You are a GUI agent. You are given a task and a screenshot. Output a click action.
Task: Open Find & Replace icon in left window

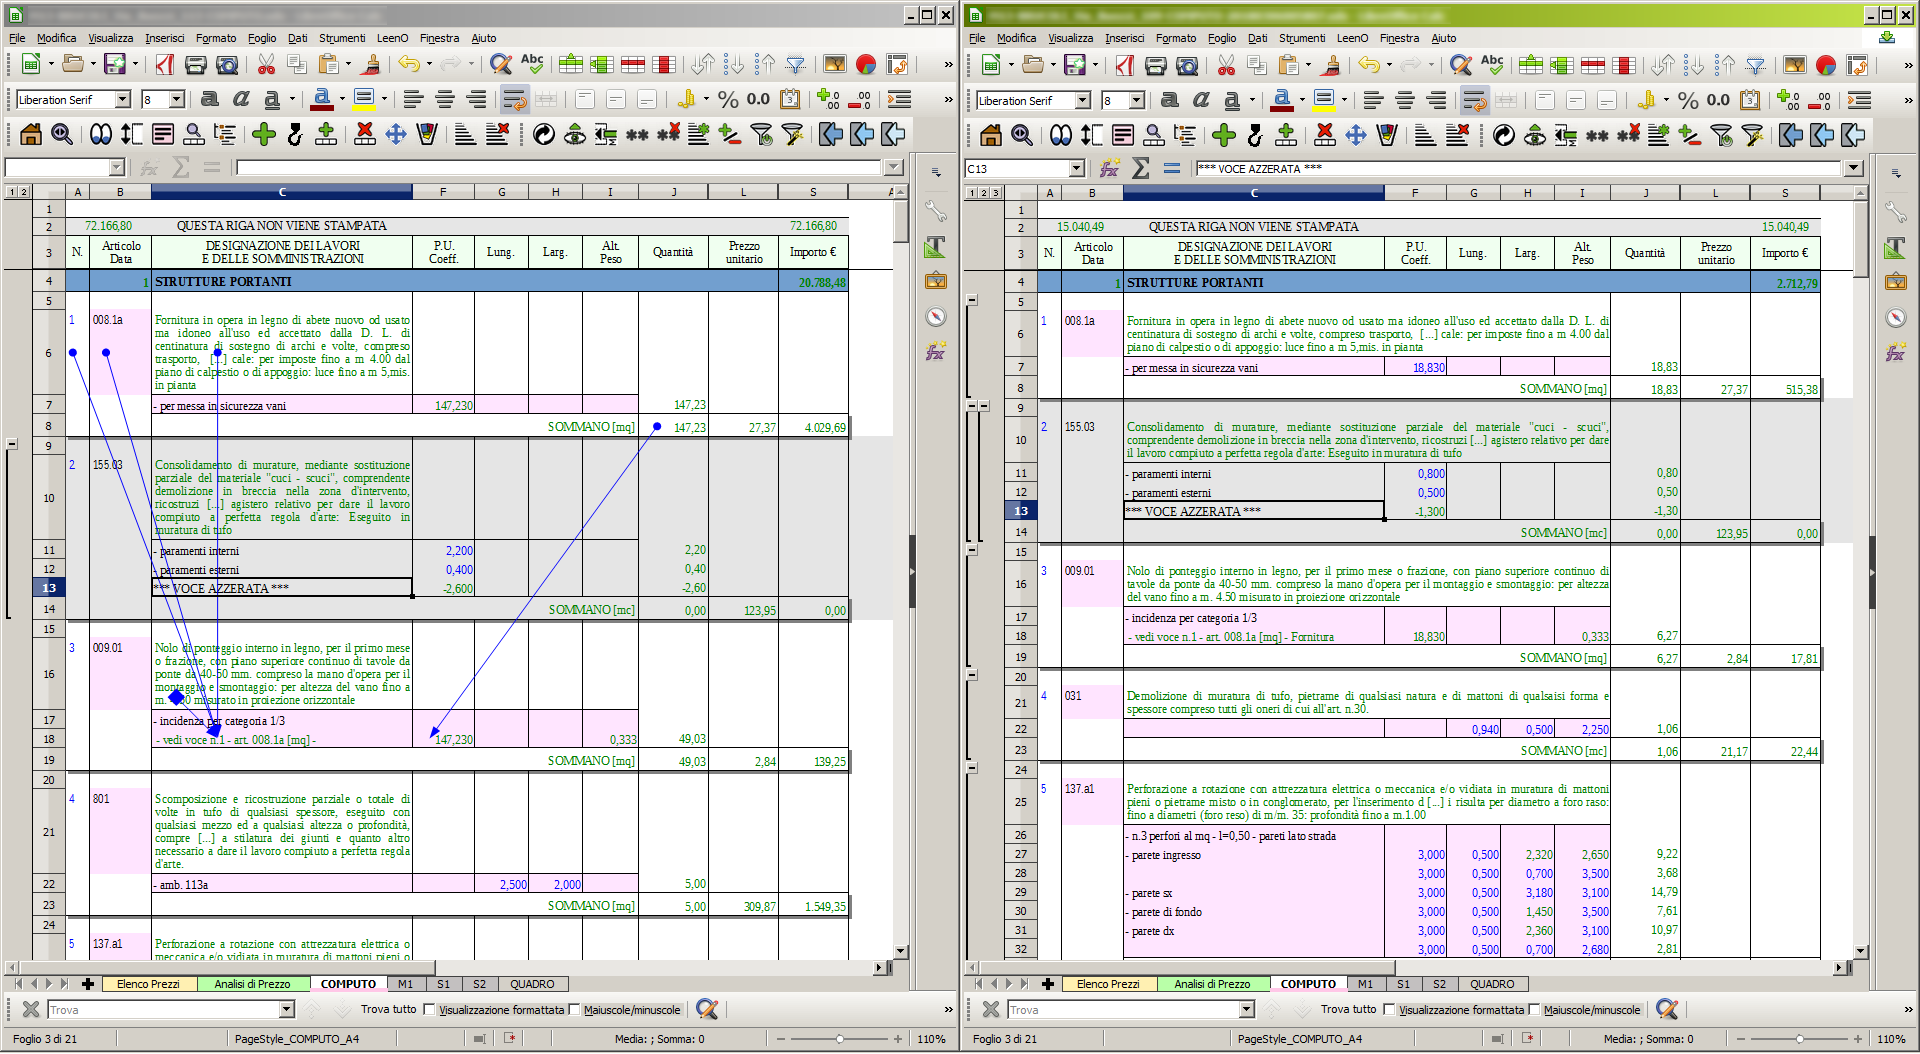coord(500,65)
